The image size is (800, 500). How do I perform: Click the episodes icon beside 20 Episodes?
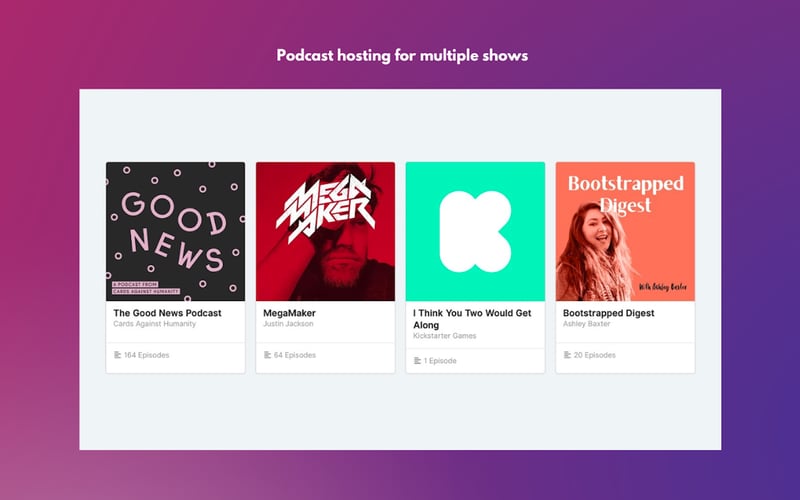point(567,355)
